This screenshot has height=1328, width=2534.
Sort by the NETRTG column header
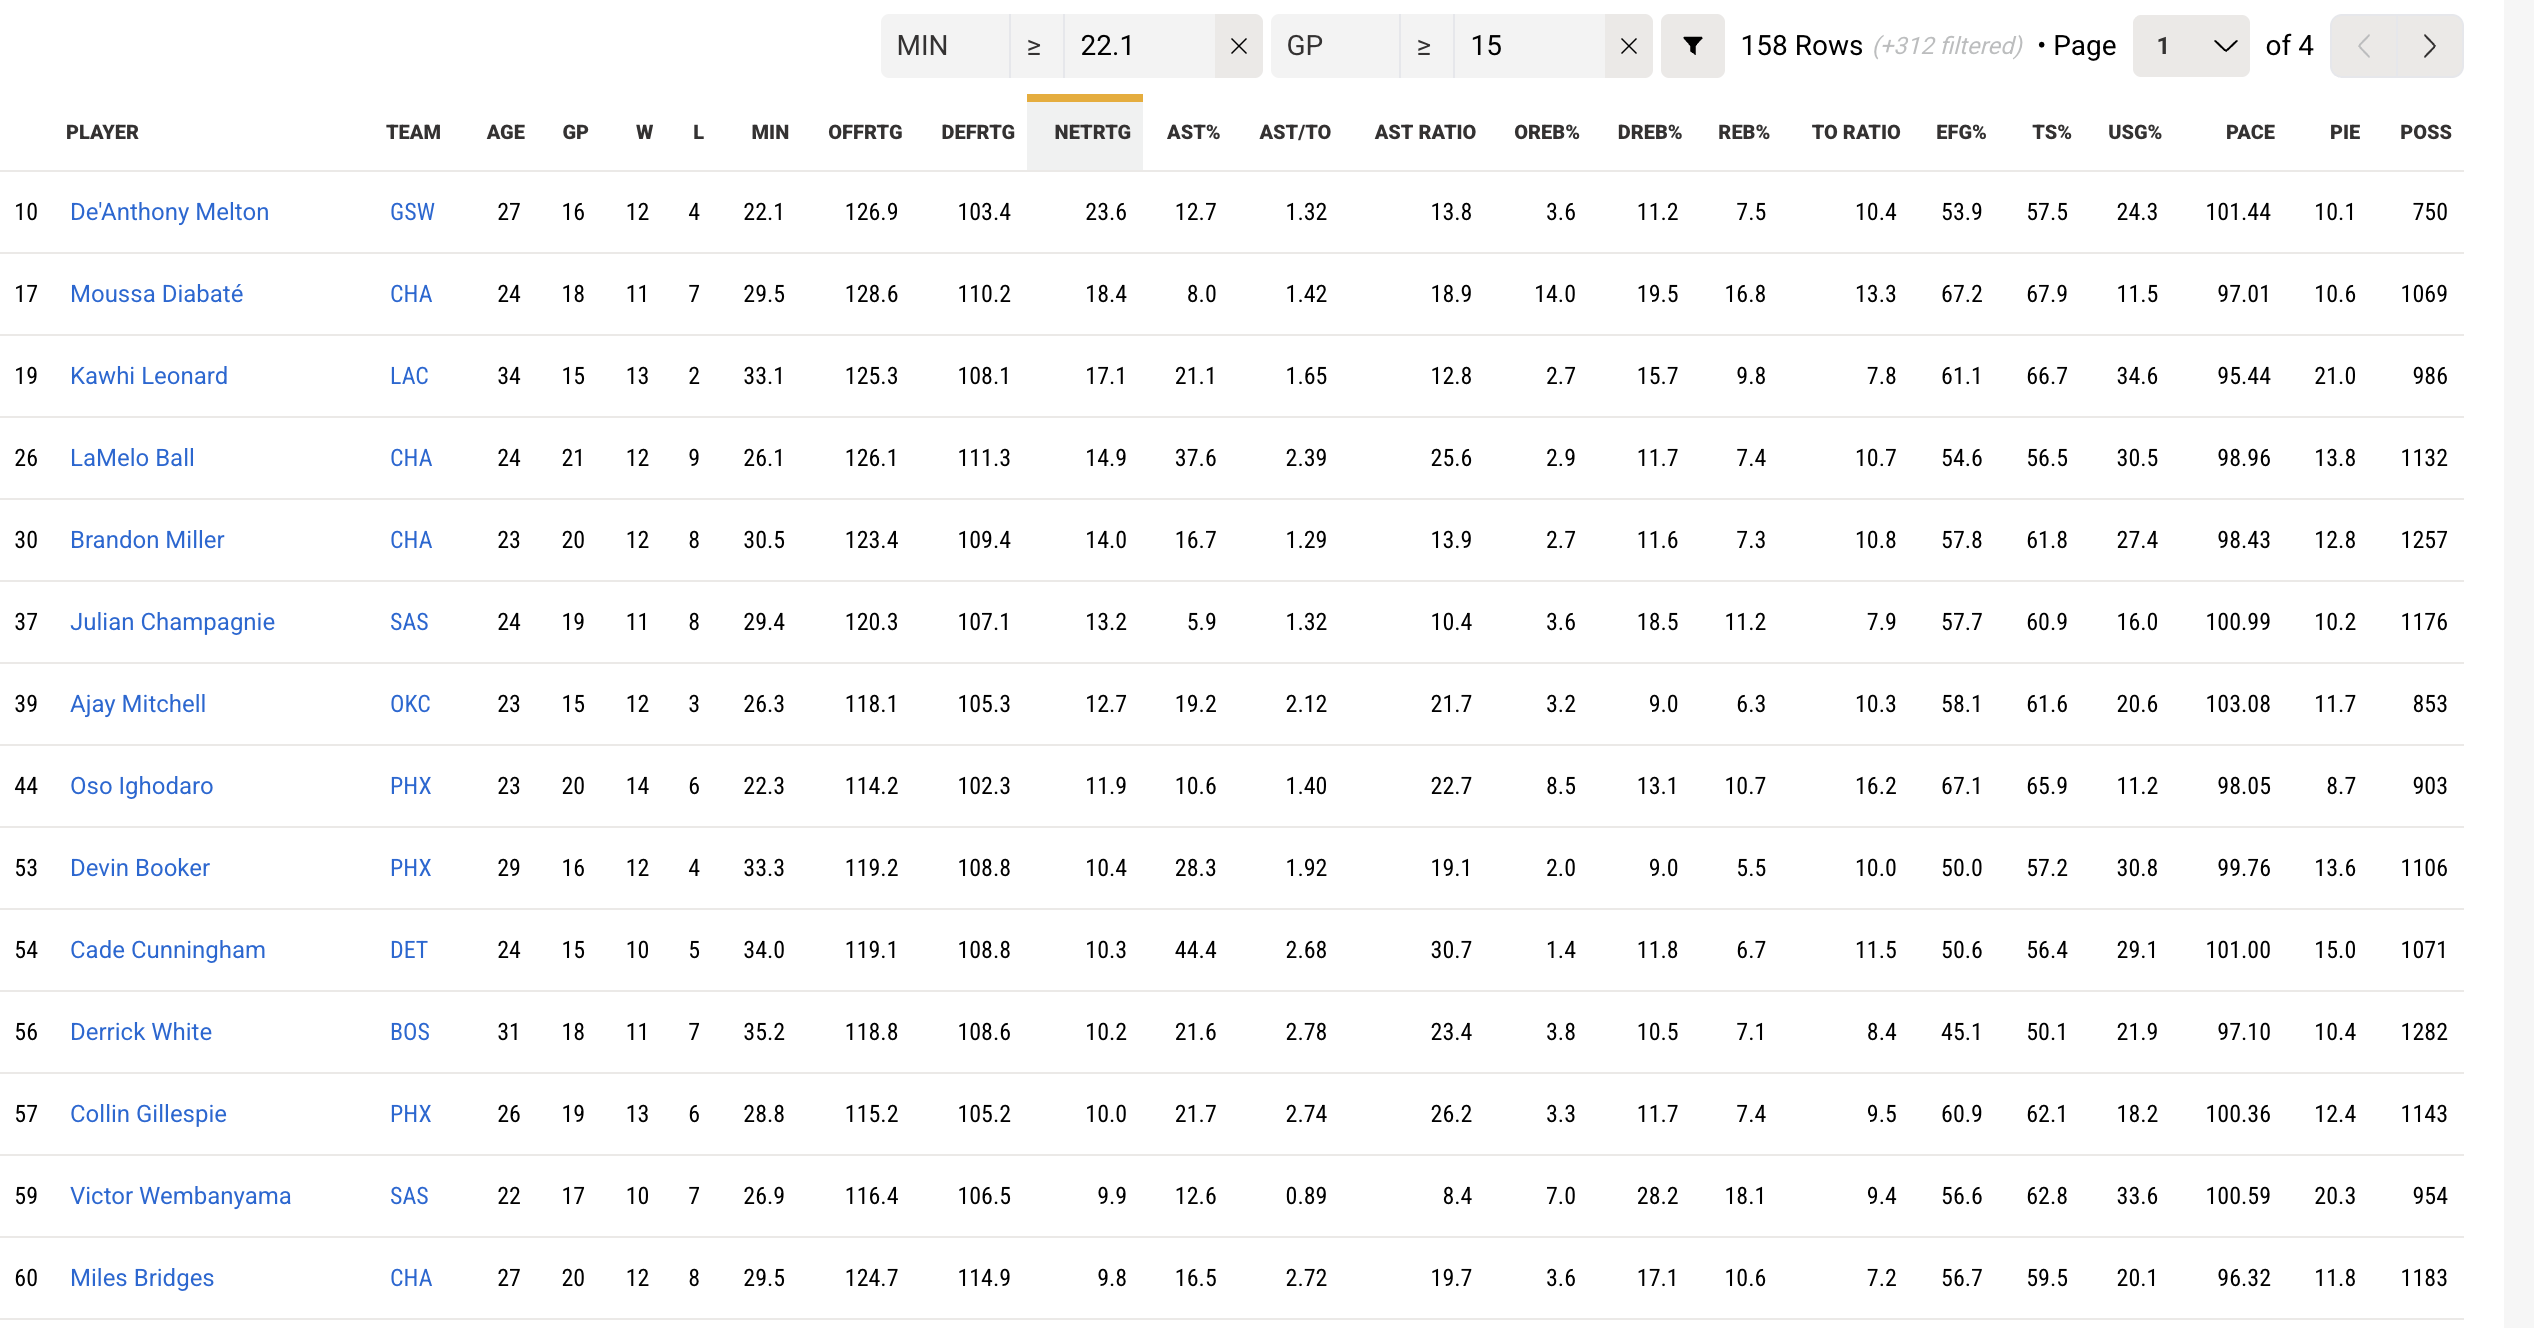[1092, 132]
